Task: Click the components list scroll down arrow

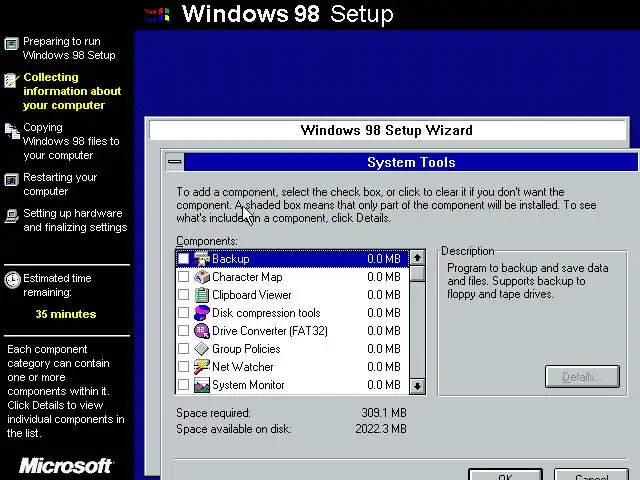Action: (417, 386)
